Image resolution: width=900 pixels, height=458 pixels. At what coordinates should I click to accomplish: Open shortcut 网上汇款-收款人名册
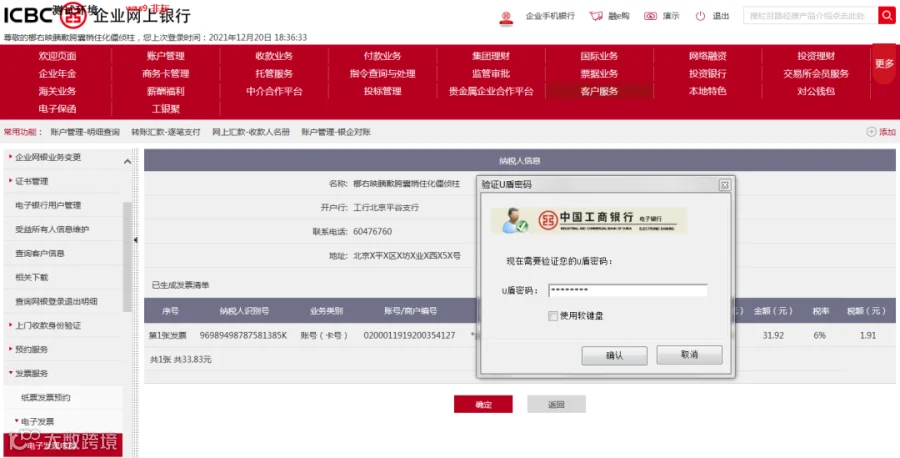[x=251, y=132]
